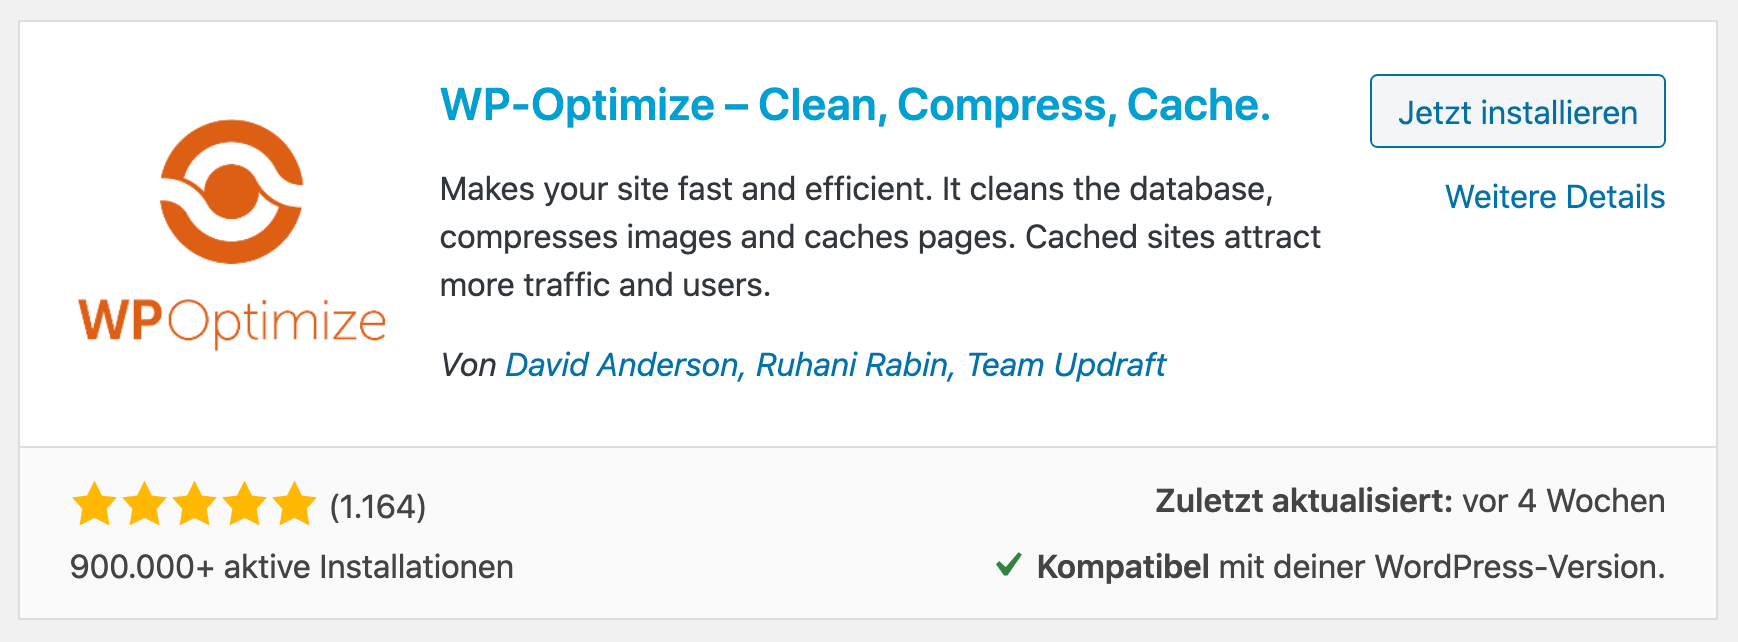Open the Team Updraft author link
Screen dimensions: 1738x642
pyautogui.click(x=1066, y=365)
